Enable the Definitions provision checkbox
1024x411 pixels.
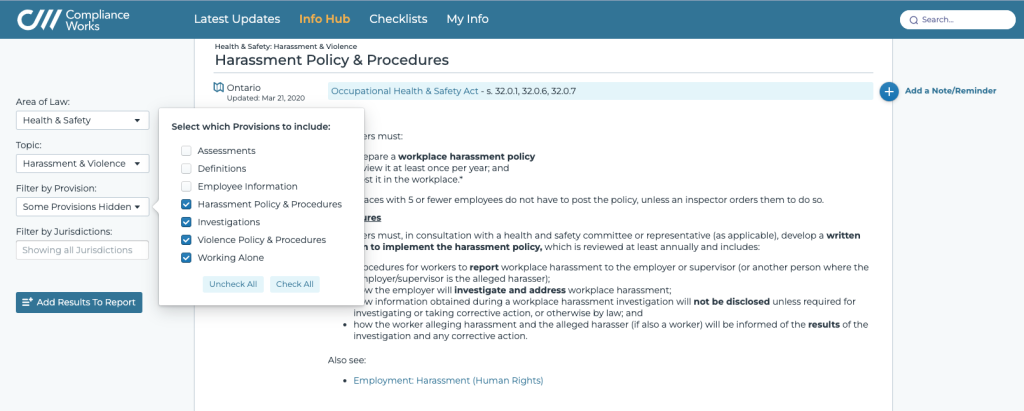coord(187,169)
